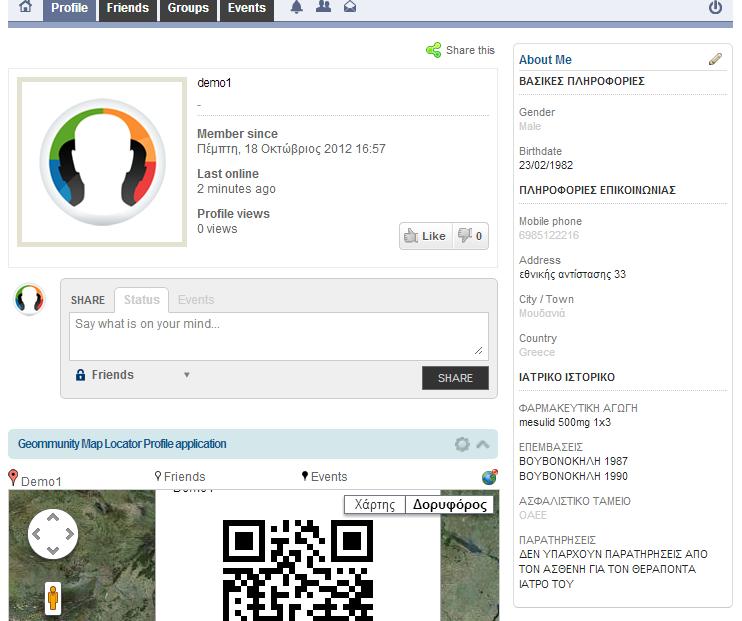This screenshot has width=742, height=621.
Task: Pan the map right arrow
Action: (70, 534)
